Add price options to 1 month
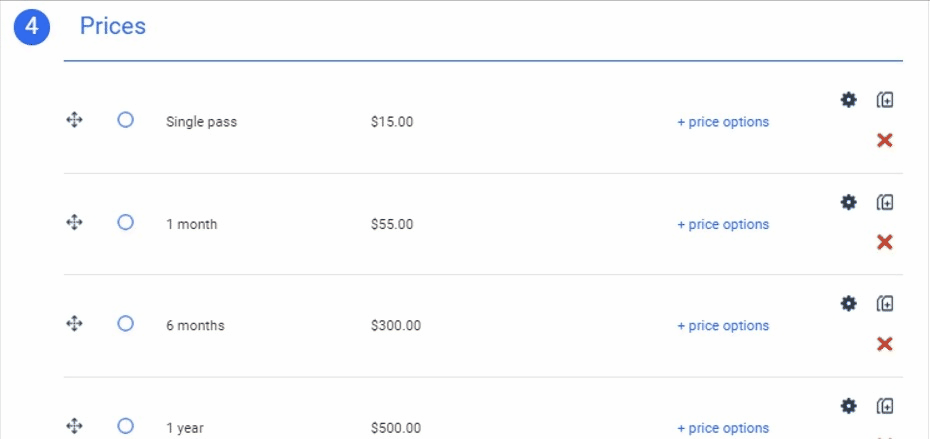930x439 pixels. point(723,224)
